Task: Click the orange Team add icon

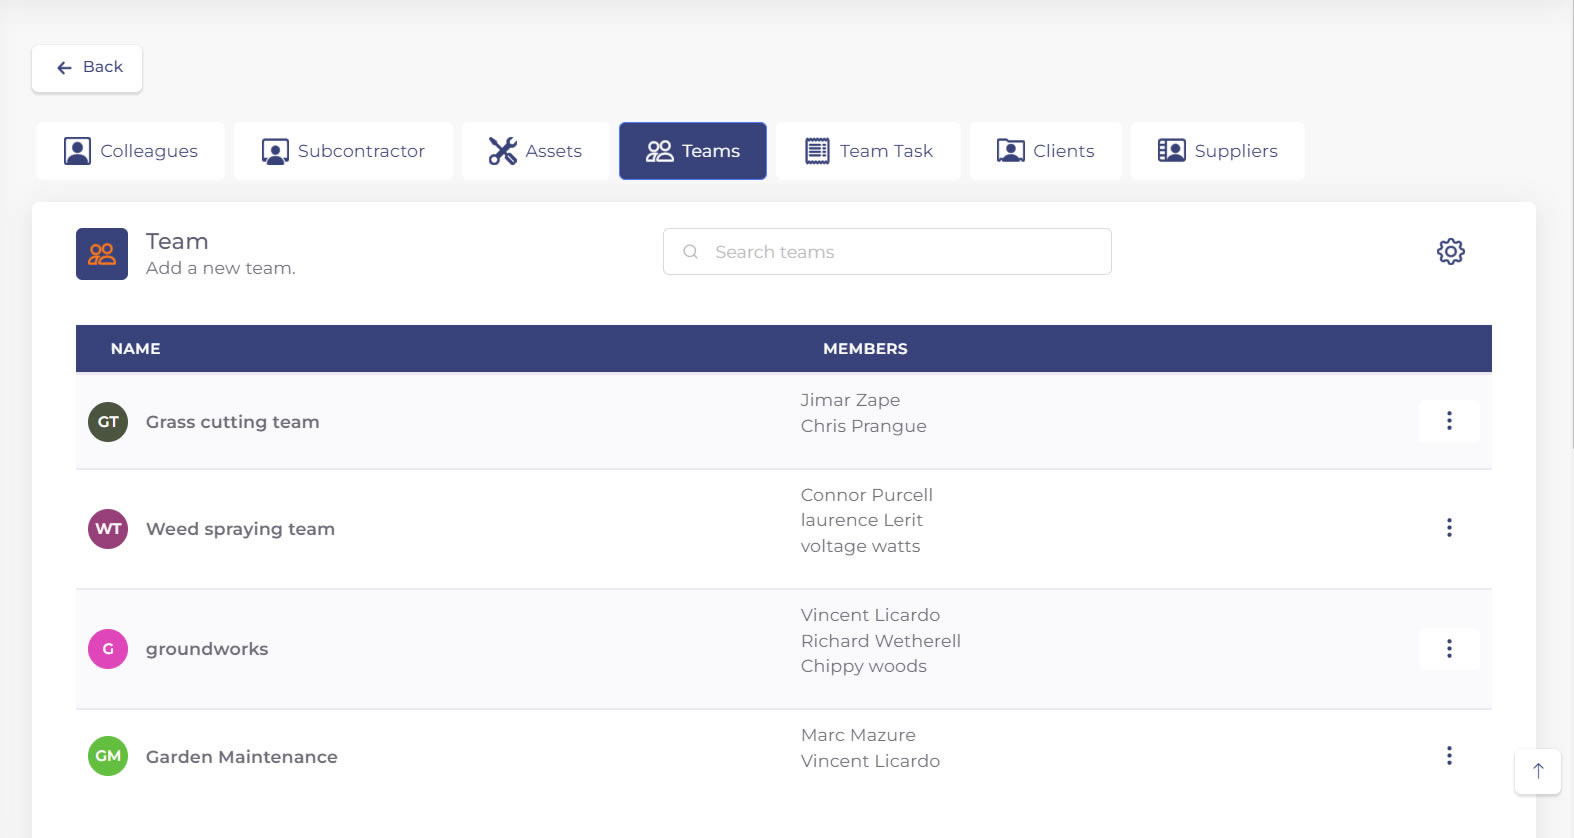Action: [x=102, y=254]
